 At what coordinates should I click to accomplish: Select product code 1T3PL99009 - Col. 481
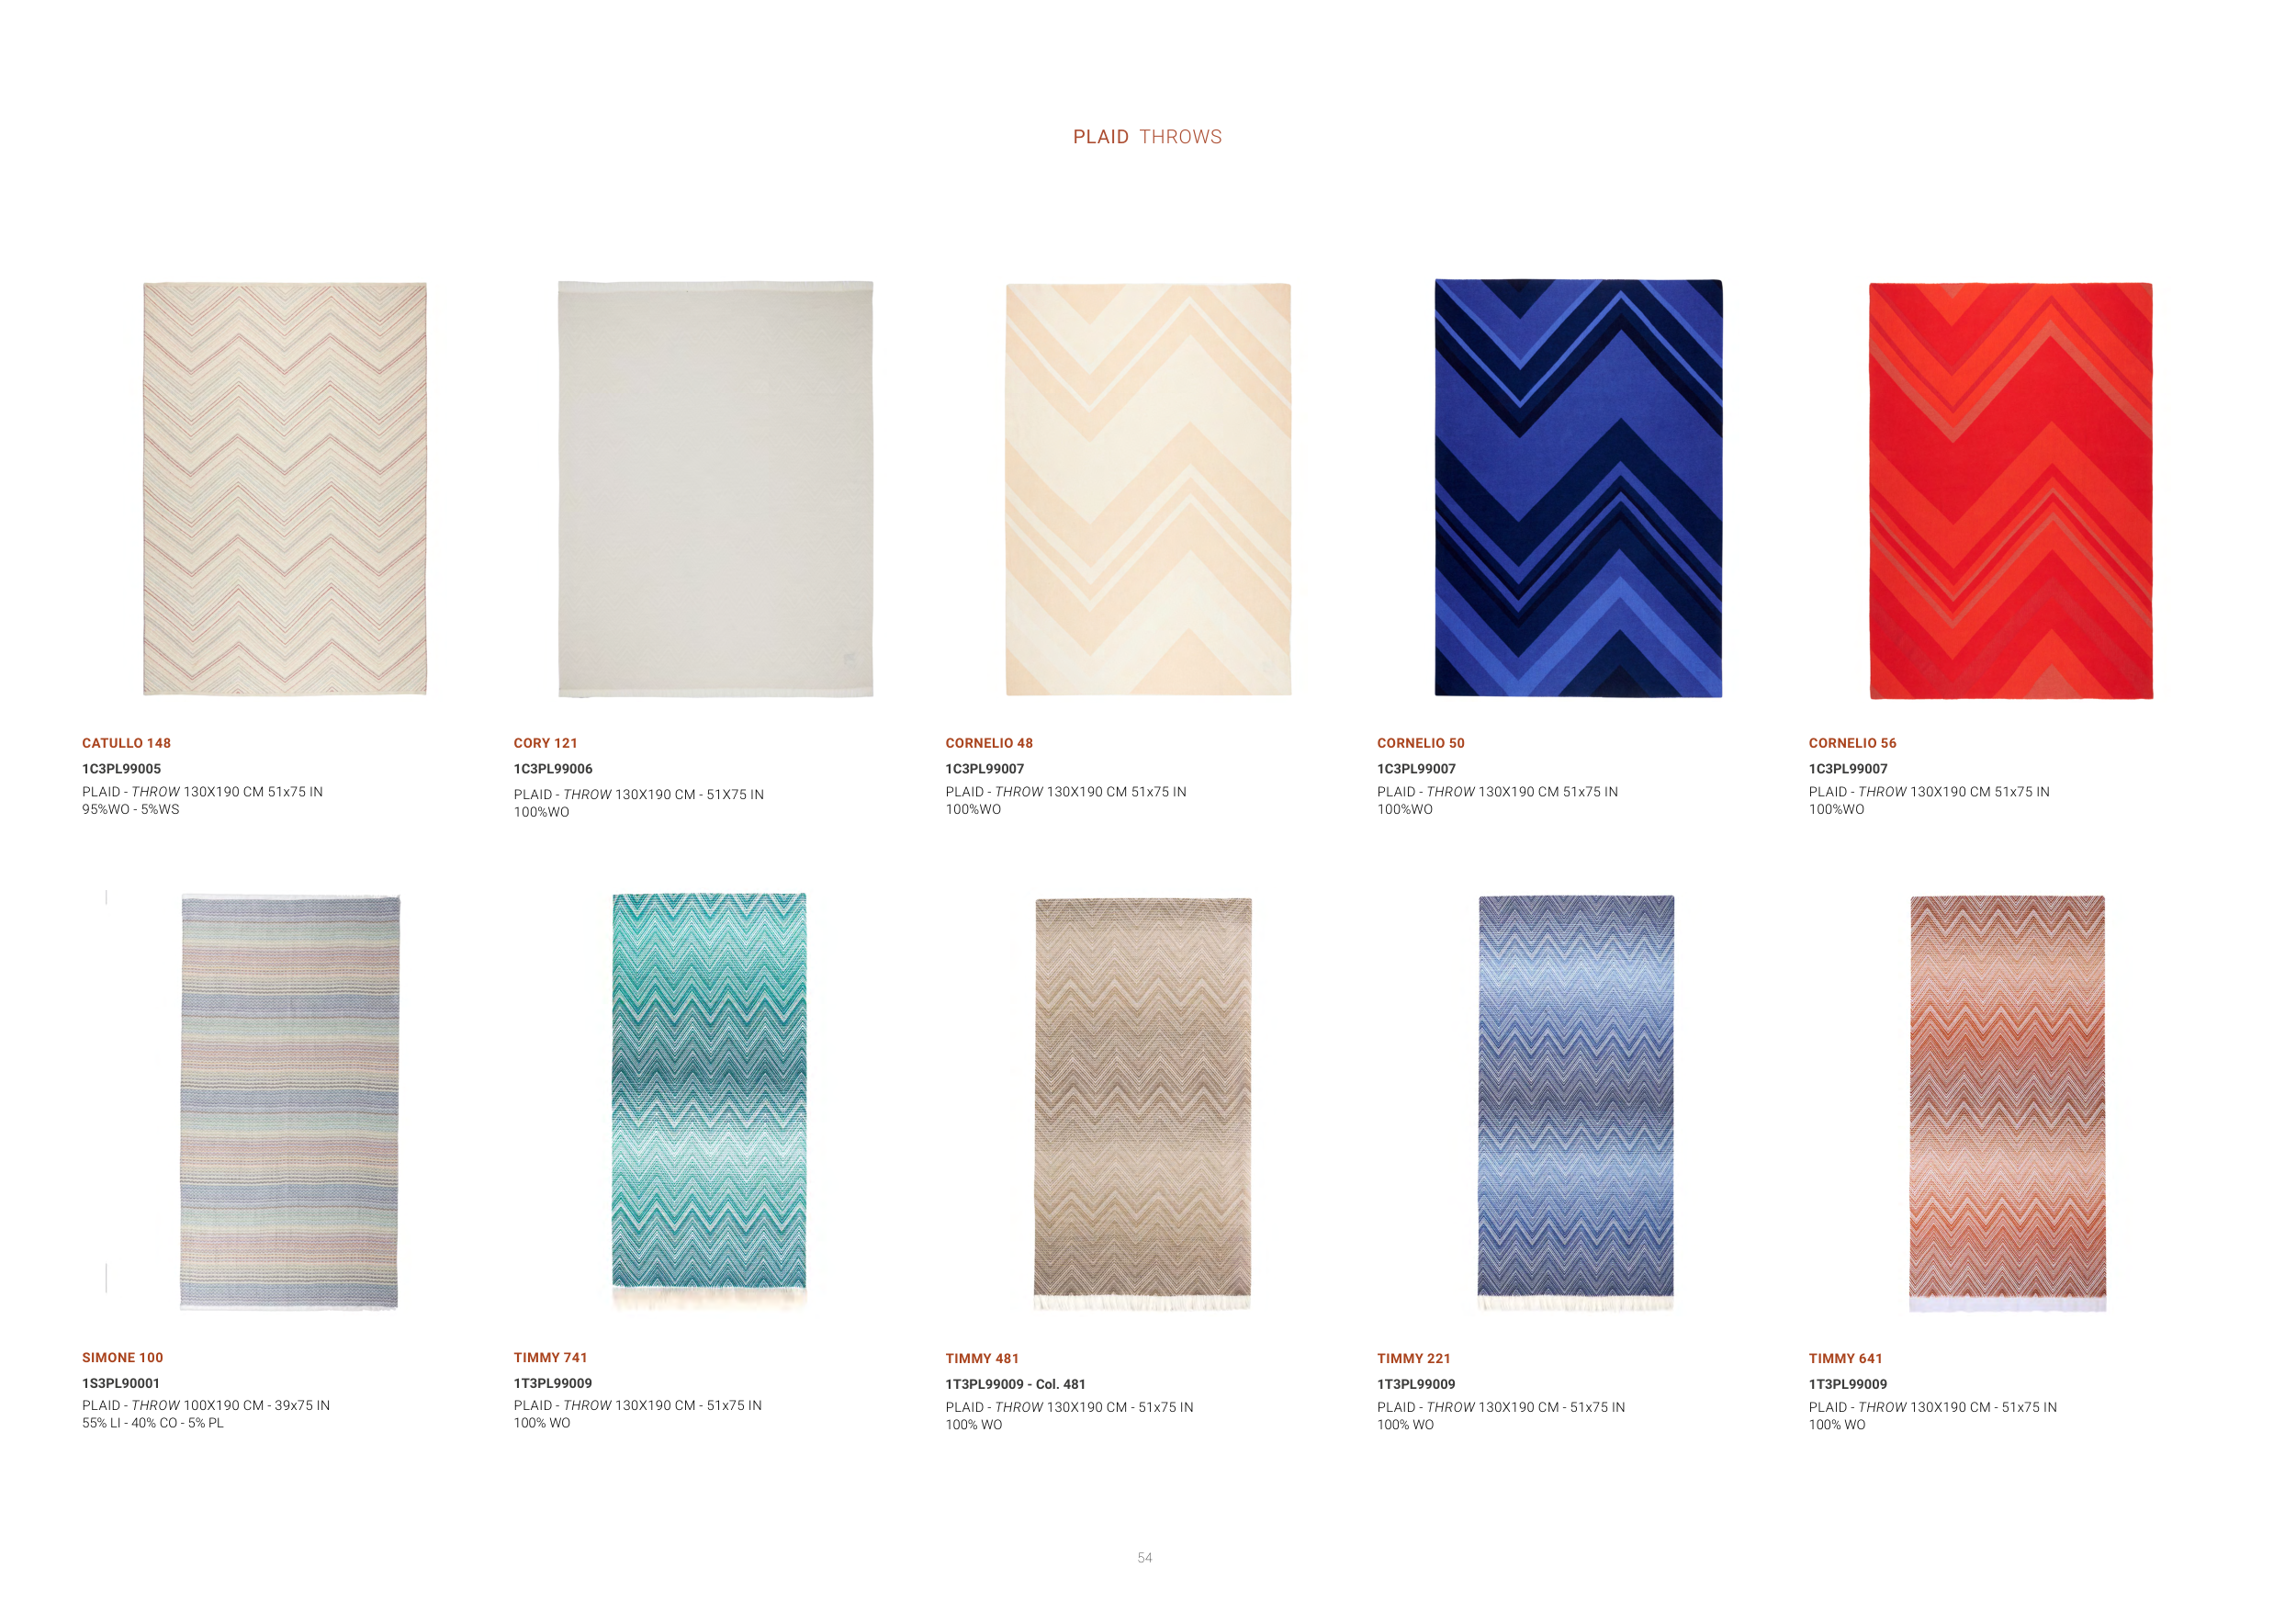click(x=1015, y=1384)
